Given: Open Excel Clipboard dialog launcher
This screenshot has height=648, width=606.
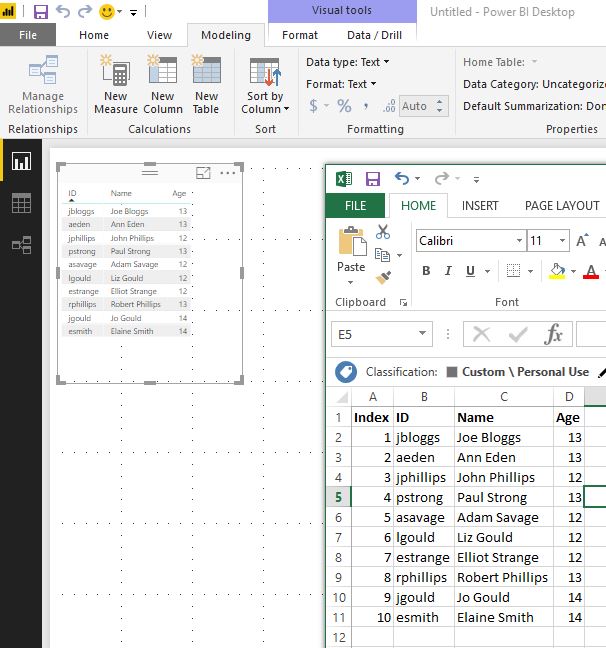Looking at the screenshot, I should pos(403,303).
